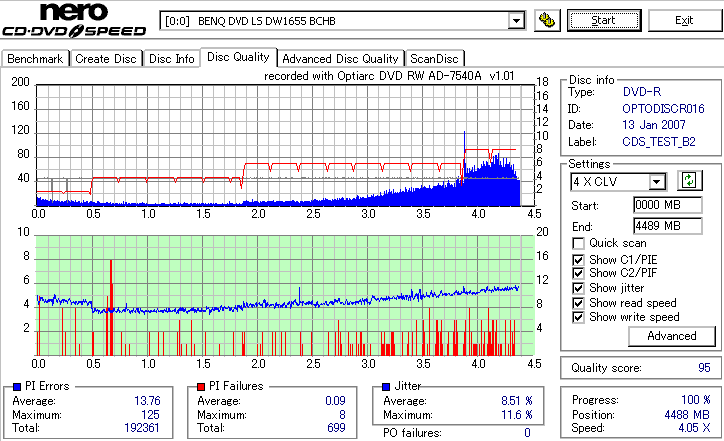Click the PI Errors total 192361
Image resolution: width=724 pixels, height=441 pixels.
point(142,428)
